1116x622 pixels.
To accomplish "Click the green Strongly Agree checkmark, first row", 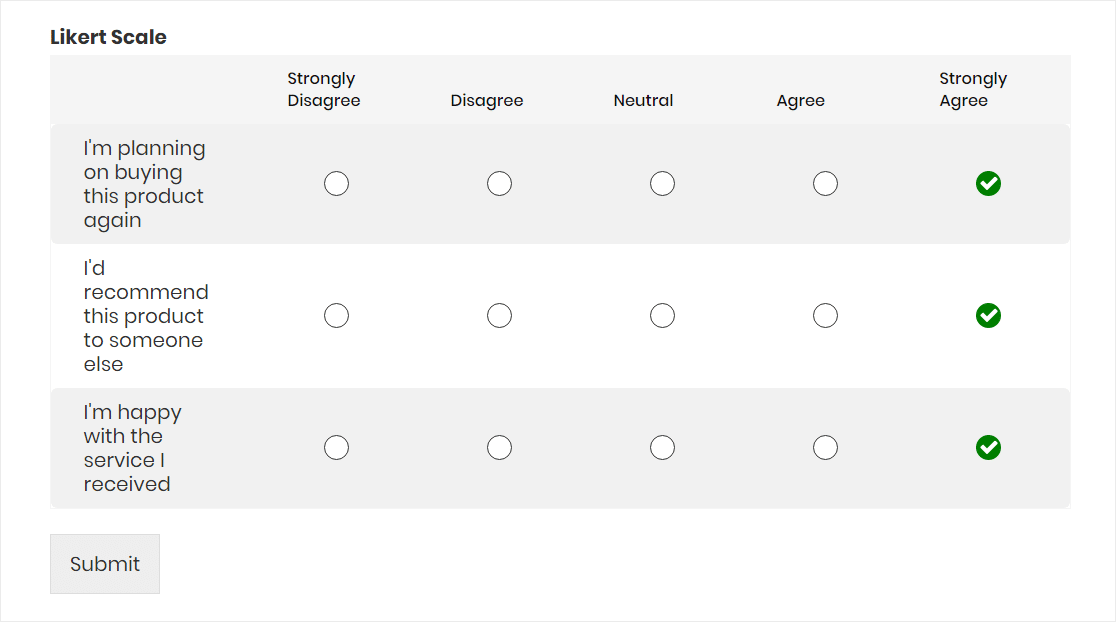I will click(x=988, y=183).
